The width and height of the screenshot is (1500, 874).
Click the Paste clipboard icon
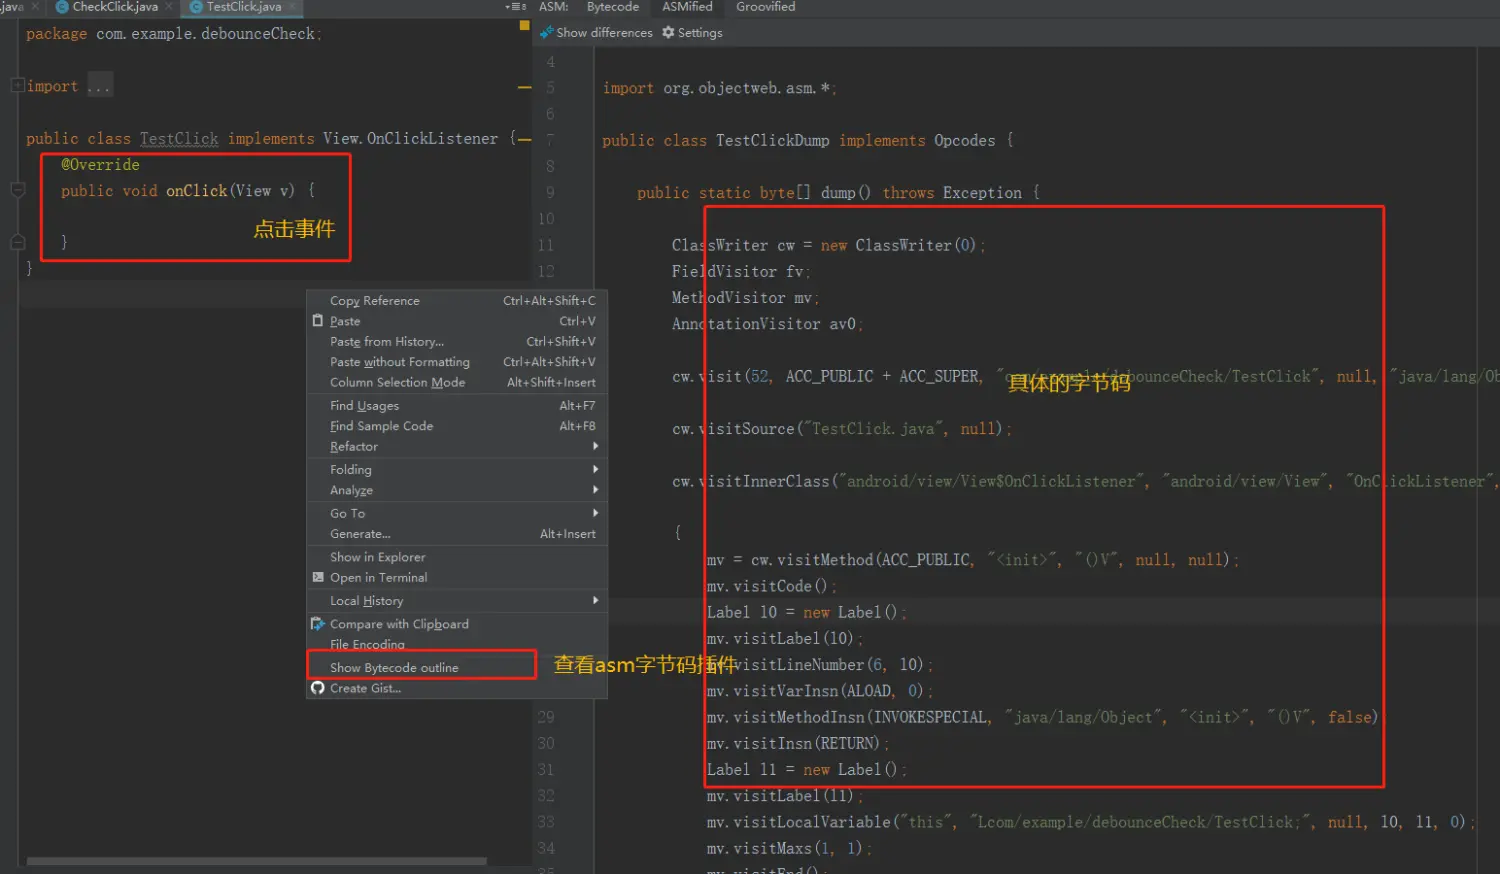coord(318,321)
